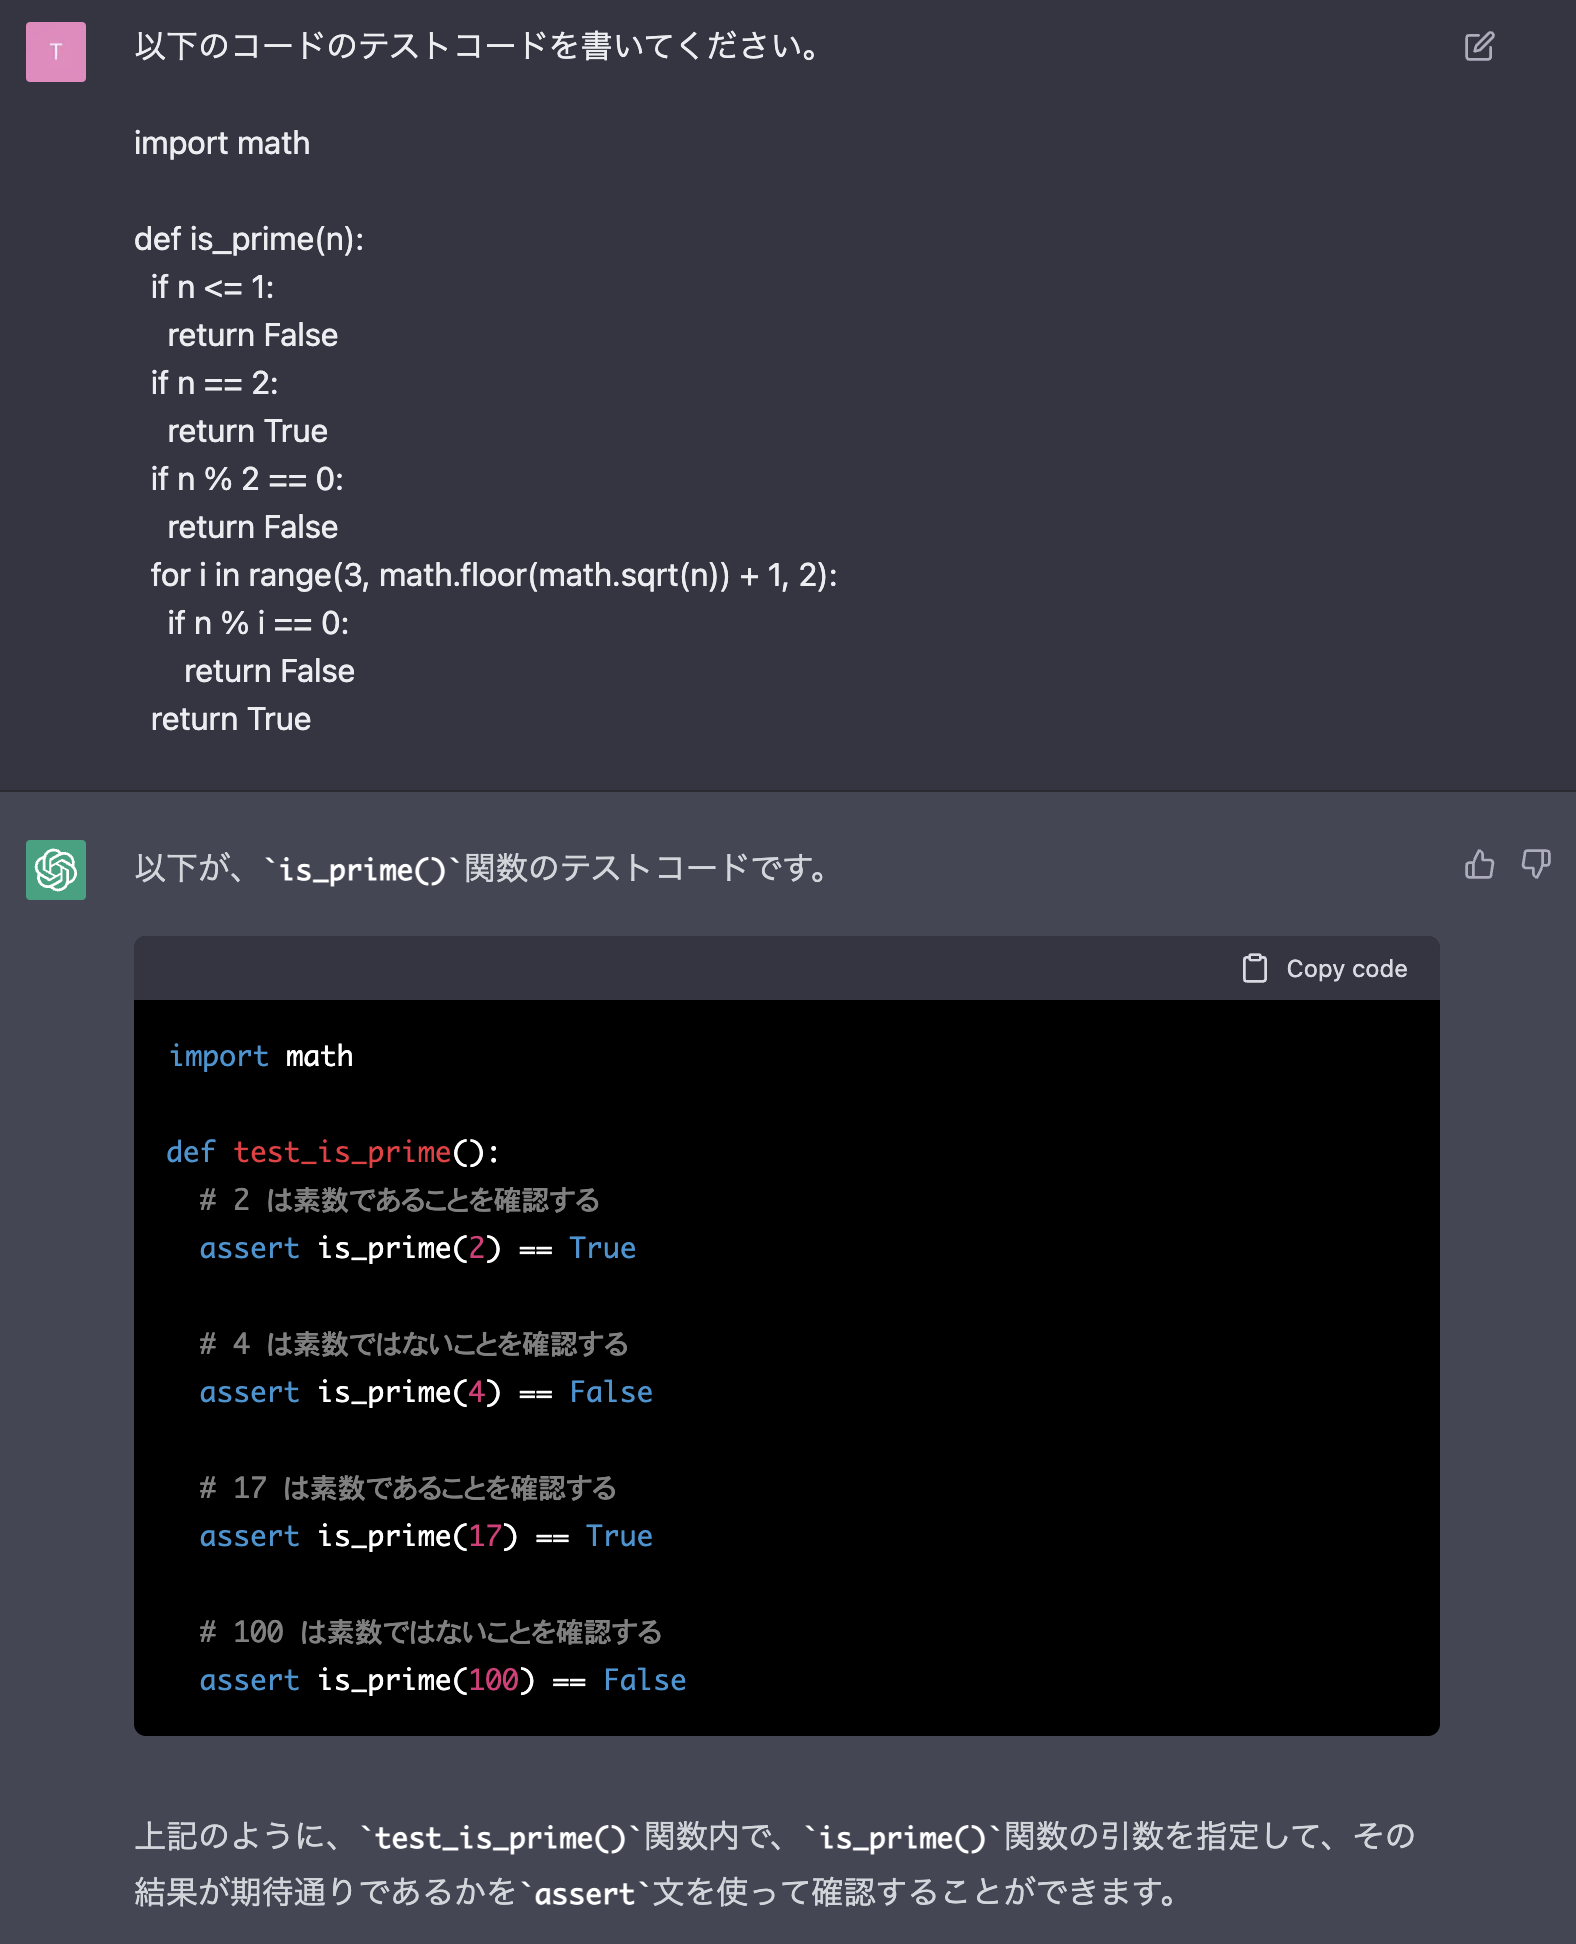The image size is (1576, 1944).
Task: Click the ChatGPT assistant avatar logo
Action: [x=55, y=871]
